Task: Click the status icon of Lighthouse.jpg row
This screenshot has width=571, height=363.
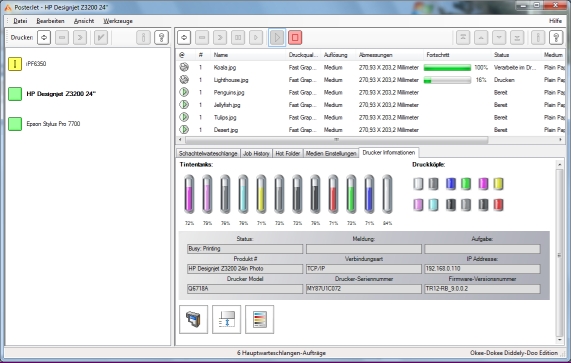Action: click(x=184, y=79)
